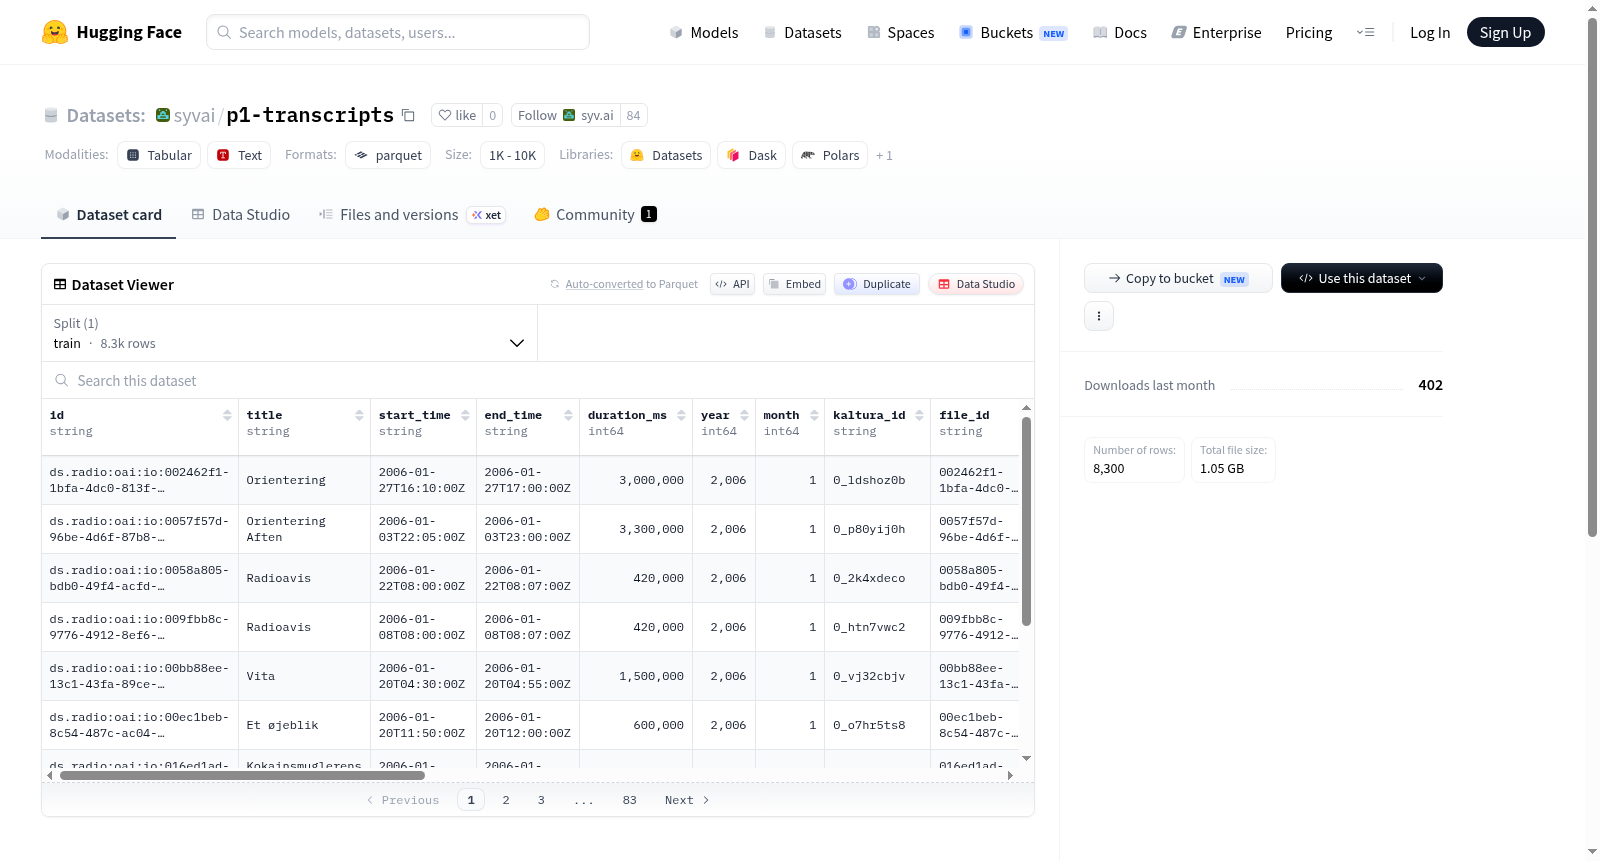Screen dimensions: 1600x861
Task: Select the Datasets library tag
Action: 666,155
